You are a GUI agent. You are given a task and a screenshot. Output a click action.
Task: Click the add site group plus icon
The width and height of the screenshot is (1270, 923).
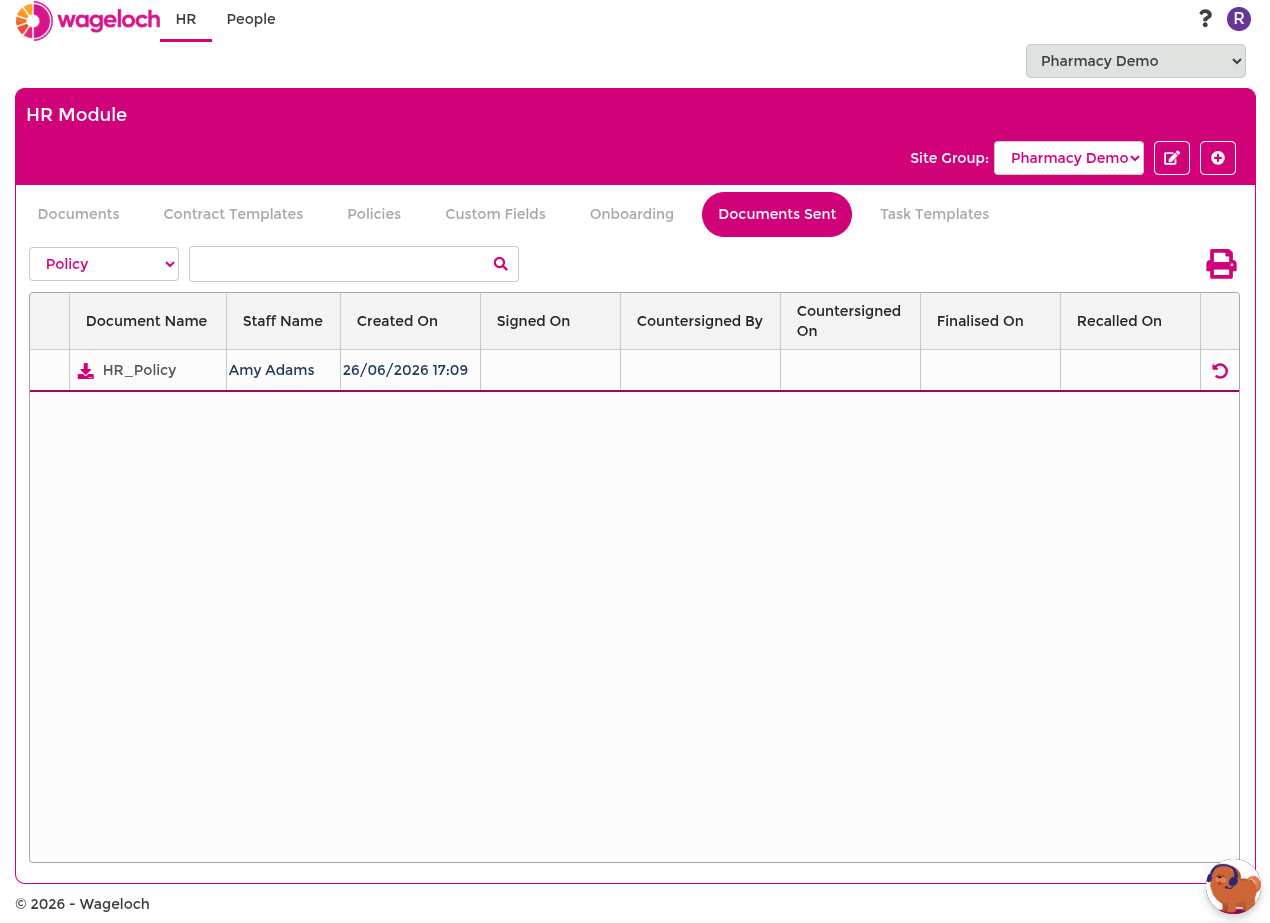coord(1218,158)
